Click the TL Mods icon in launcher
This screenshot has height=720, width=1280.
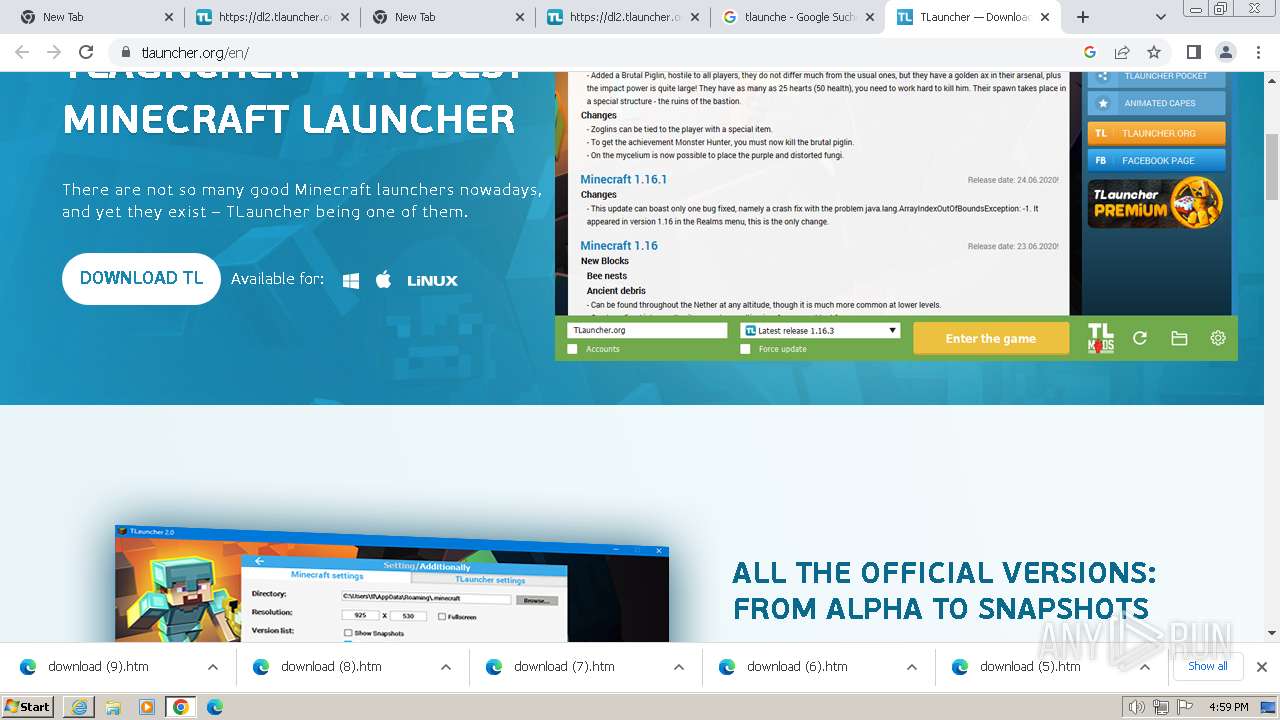[1100, 338]
